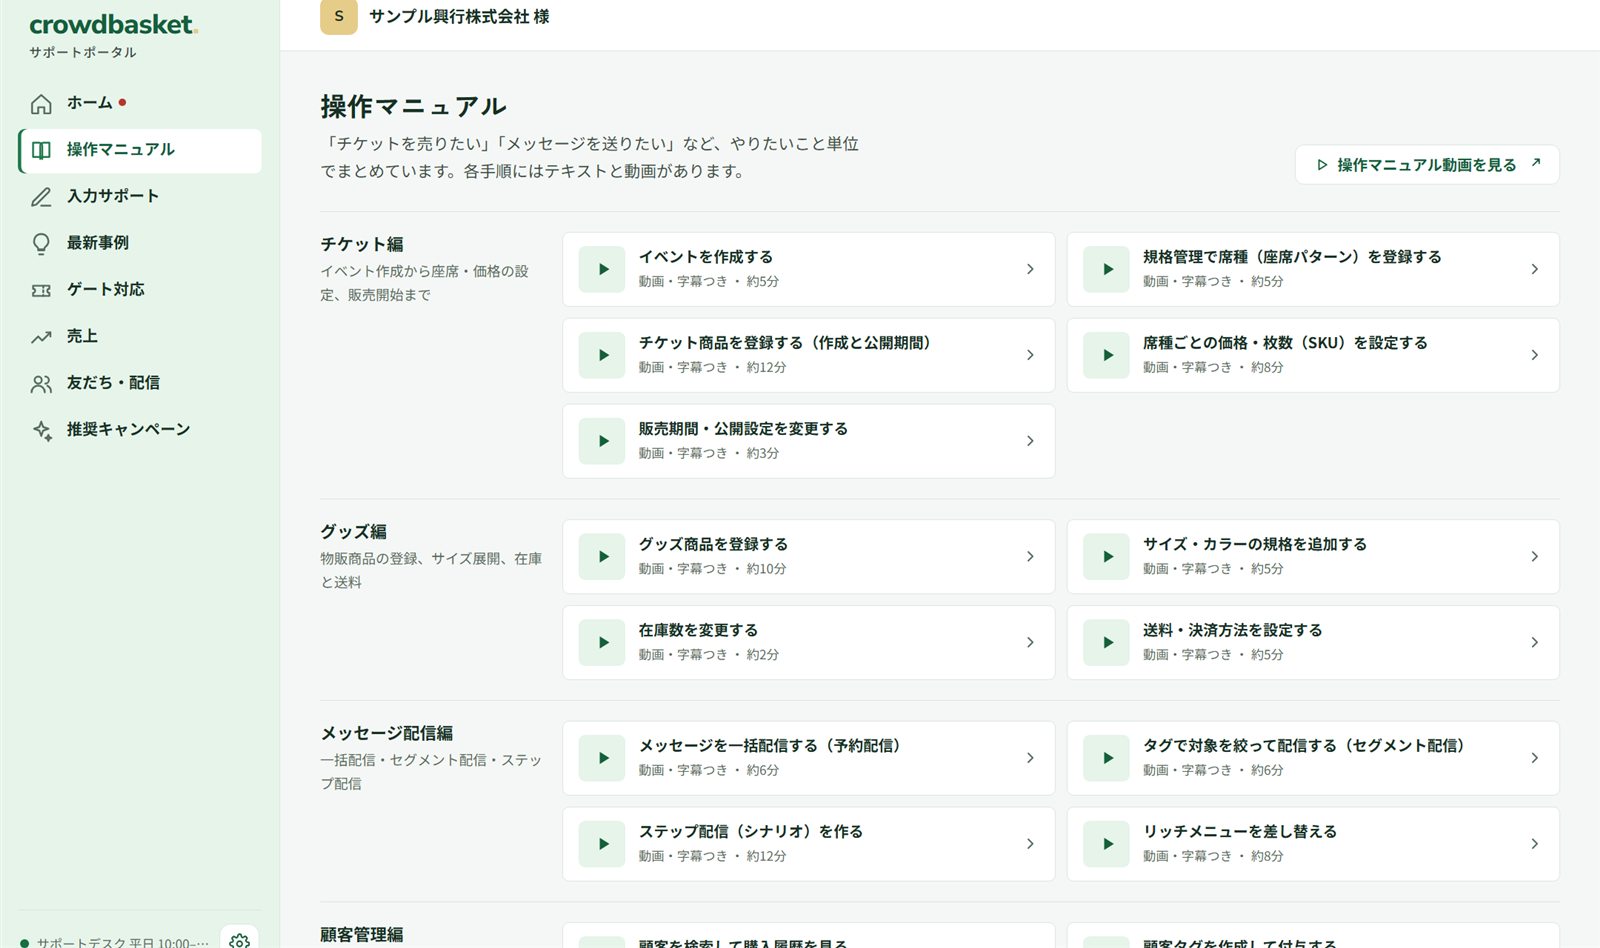This screenshot has width=1600, height=948.
Task: Play the 規格管理で席種 video icon
Action: (x=1107, y=269)
